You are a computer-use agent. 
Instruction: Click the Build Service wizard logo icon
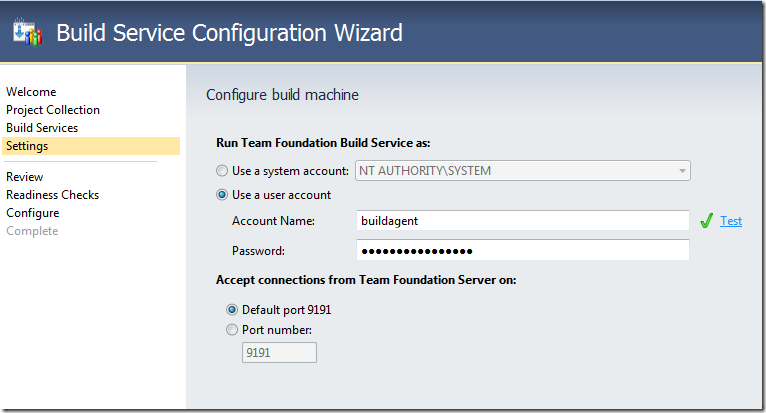click(27, 32)
